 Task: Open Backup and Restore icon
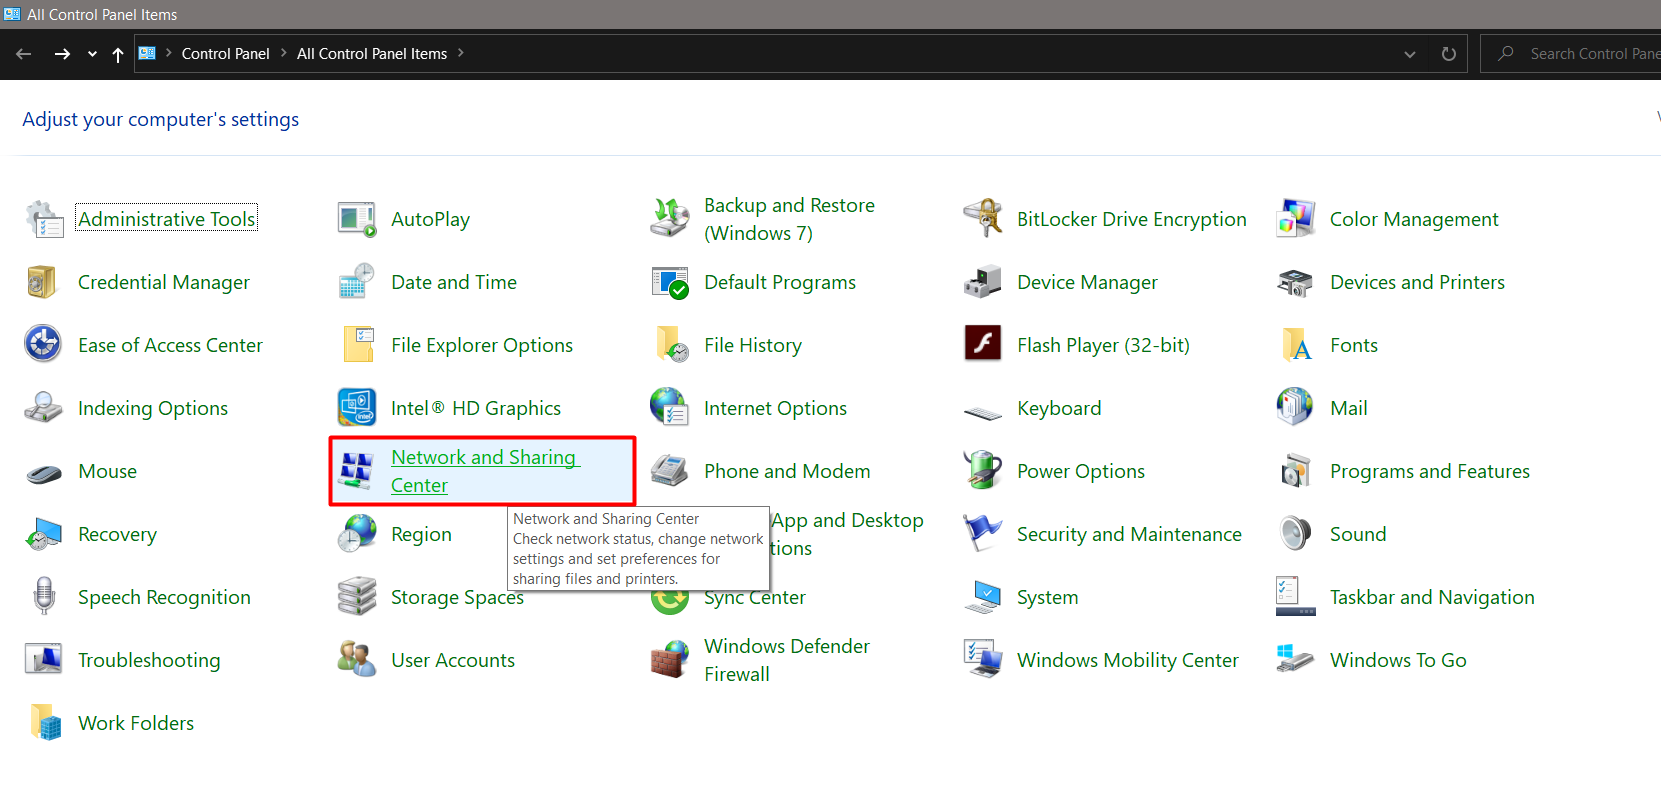tap(670, 219)
